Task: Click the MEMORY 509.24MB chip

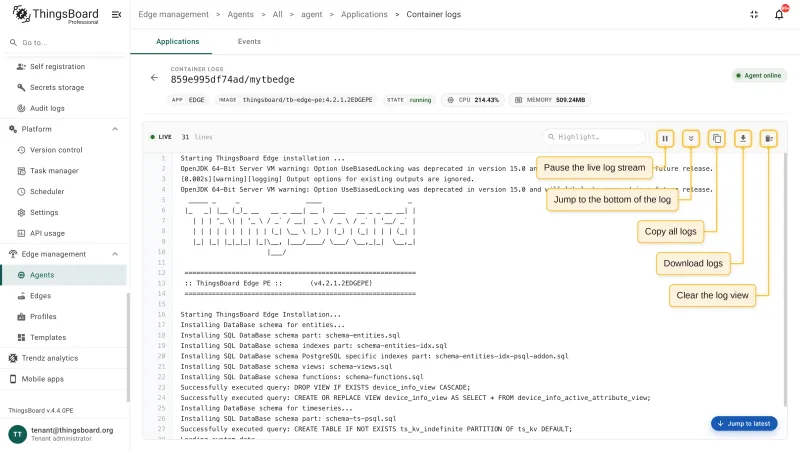Action: pyautogui.click(x=550, y=100)
